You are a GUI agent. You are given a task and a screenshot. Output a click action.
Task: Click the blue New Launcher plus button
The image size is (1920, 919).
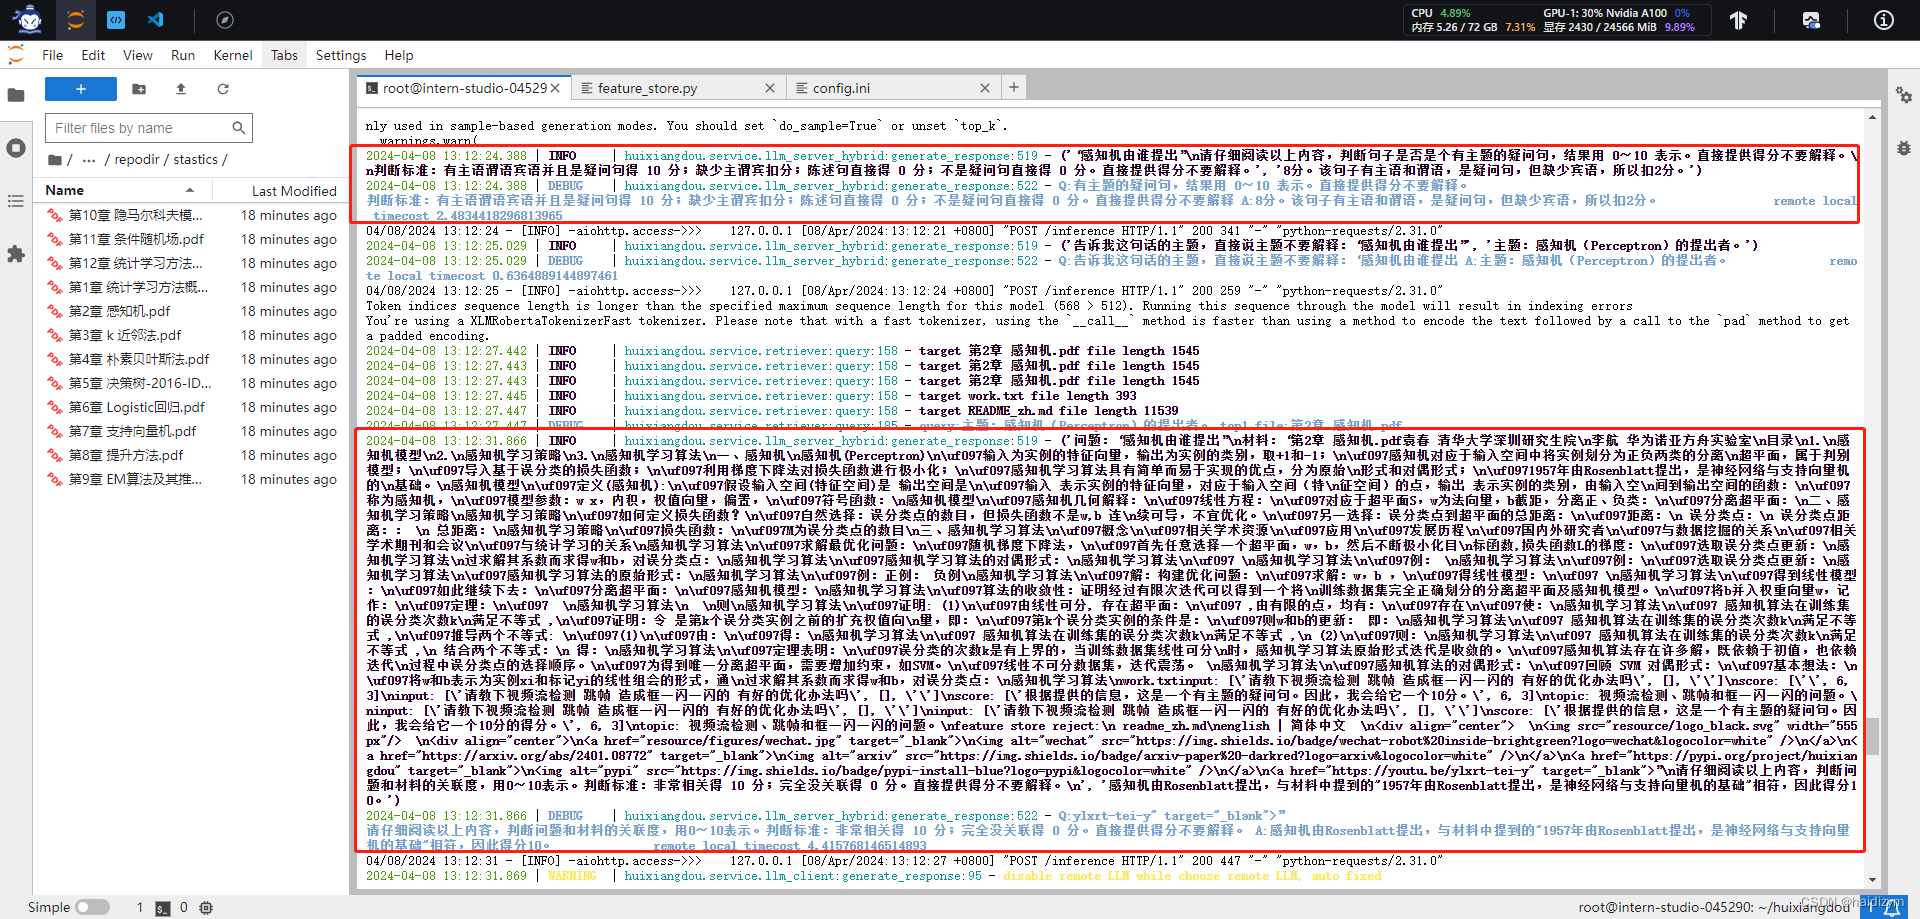[x=81, y=89]
